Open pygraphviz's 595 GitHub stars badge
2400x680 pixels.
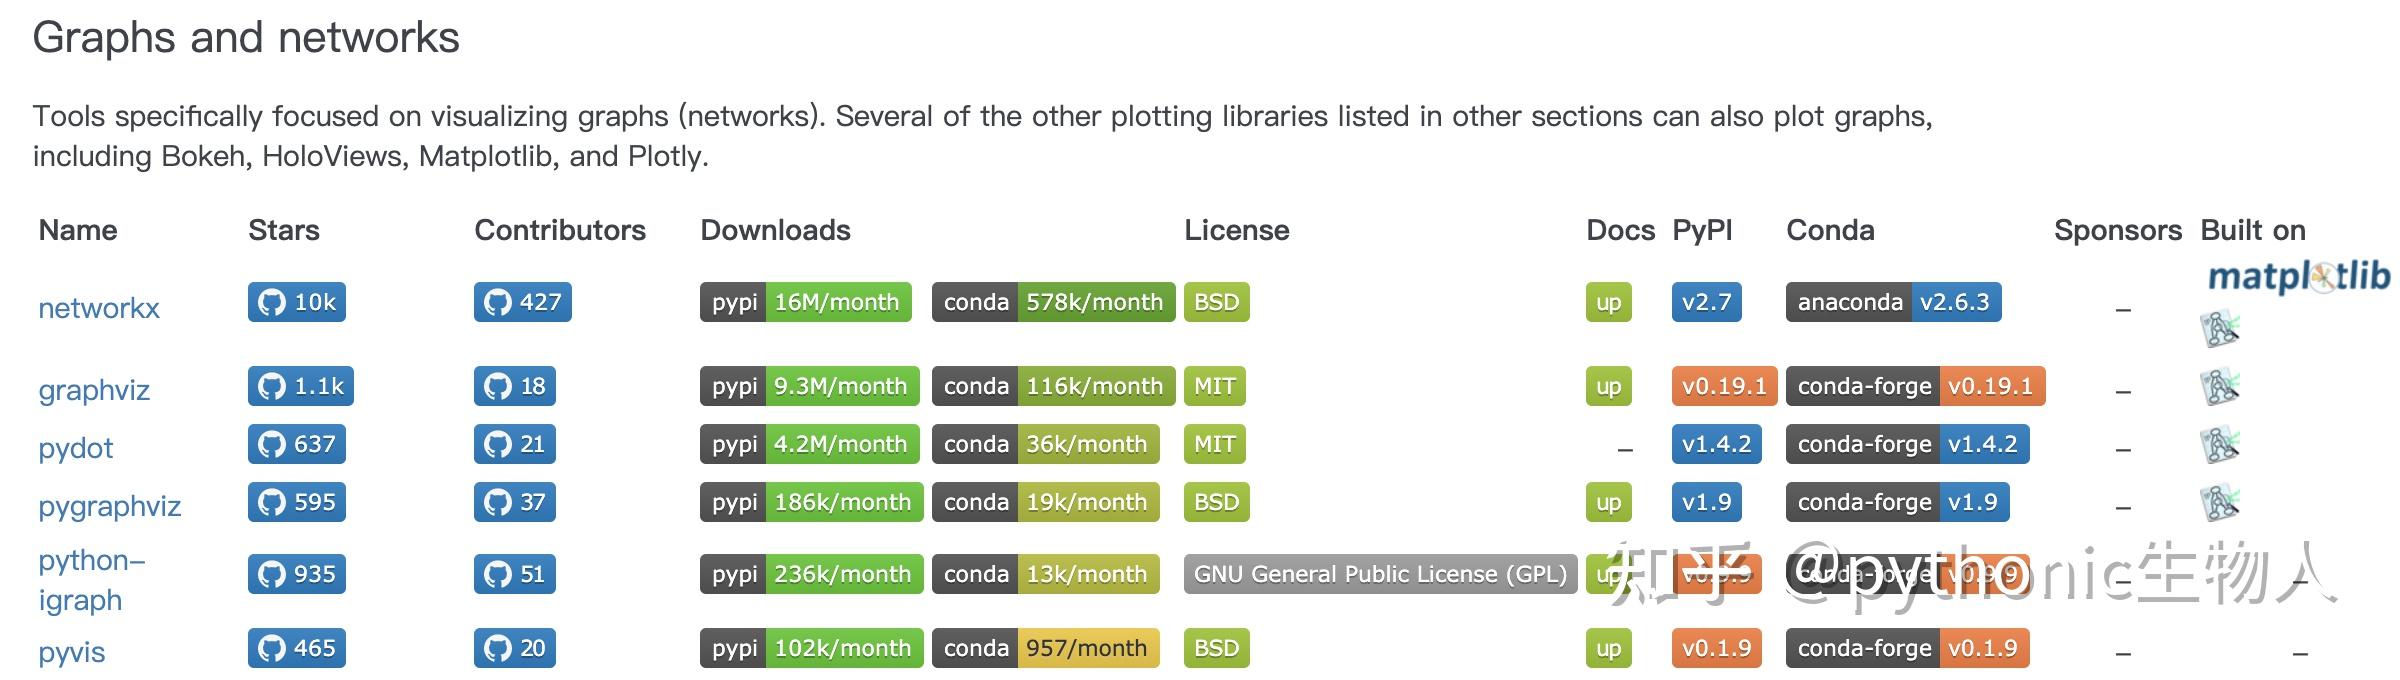[x=296, y=502]
